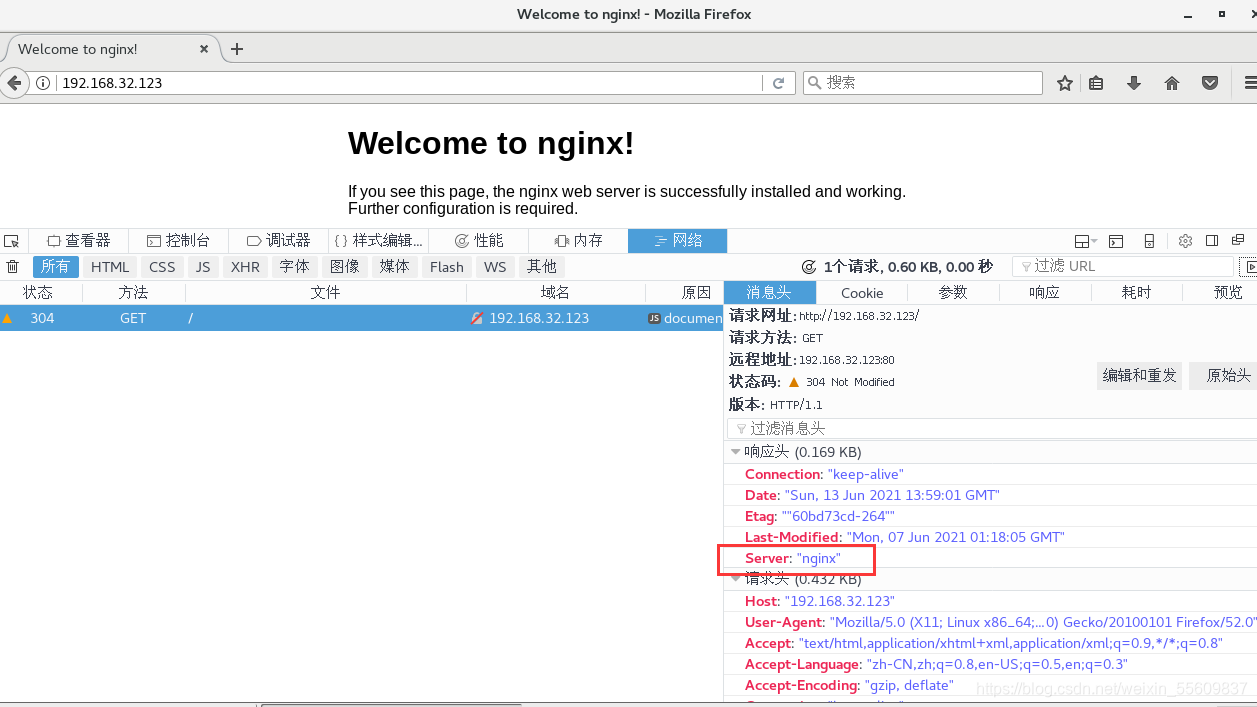
Task: Clear network requests with trash icon
Action: coord(13,267)
